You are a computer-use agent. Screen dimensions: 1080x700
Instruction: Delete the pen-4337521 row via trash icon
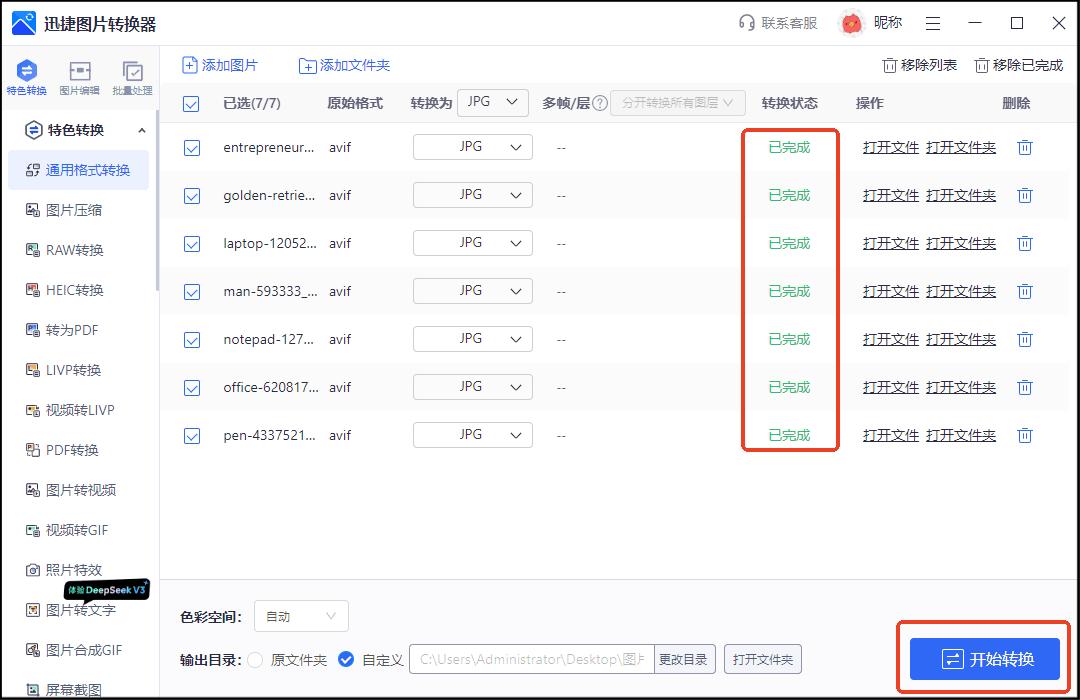click(x=1025, y=435)
